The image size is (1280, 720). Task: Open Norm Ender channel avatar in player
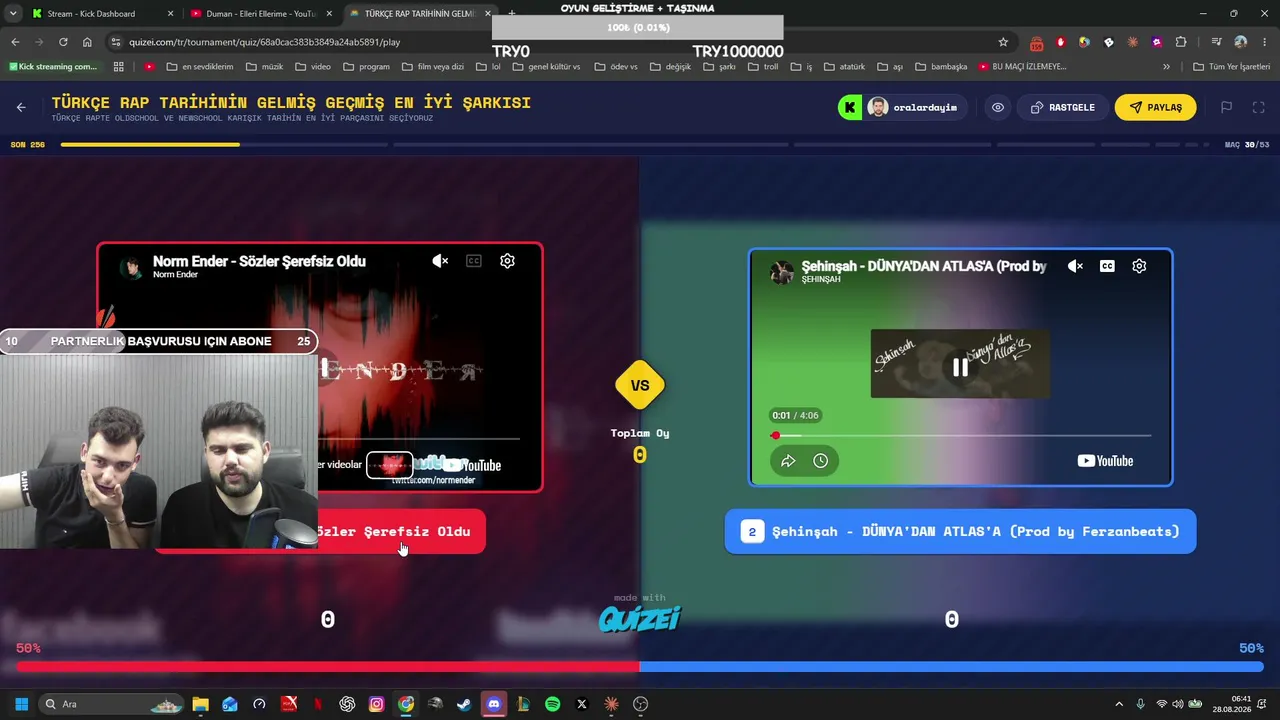point(130,267)
